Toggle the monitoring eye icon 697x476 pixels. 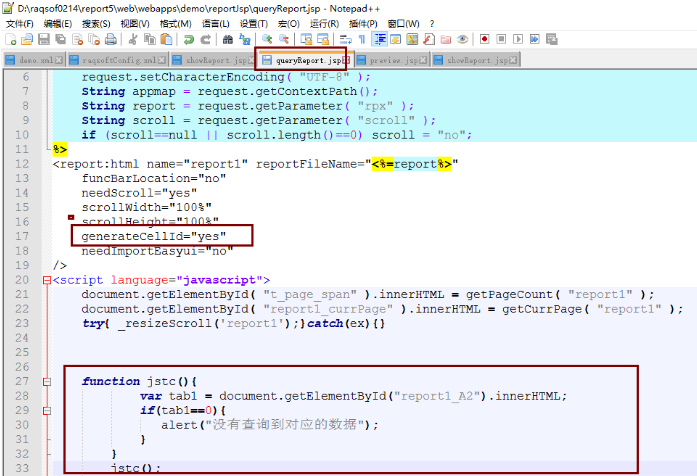462,40
